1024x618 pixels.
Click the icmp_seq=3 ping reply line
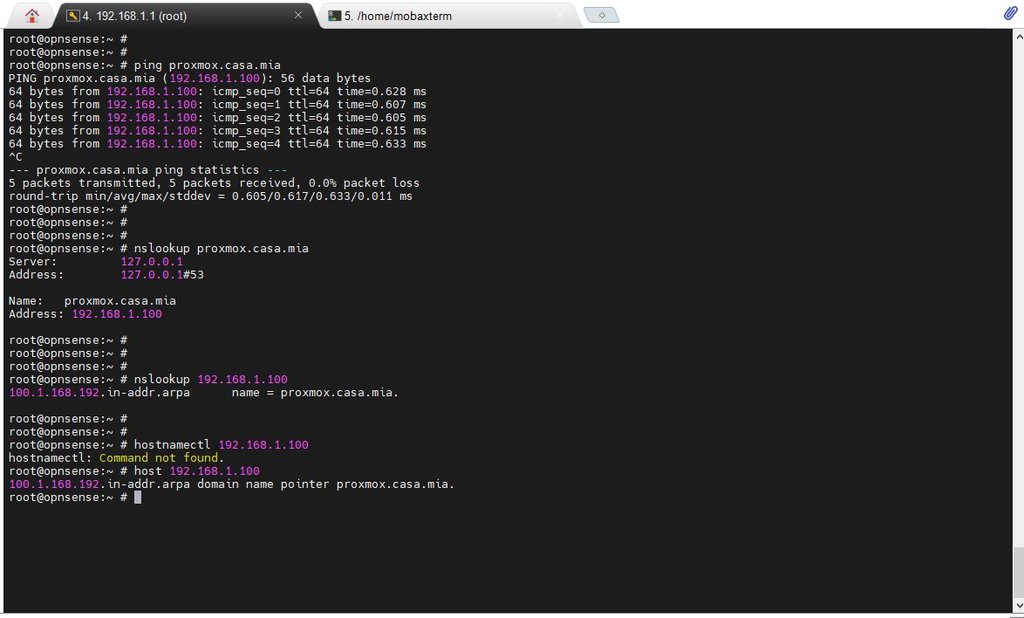pyautogui.click(x=217, y=131)
